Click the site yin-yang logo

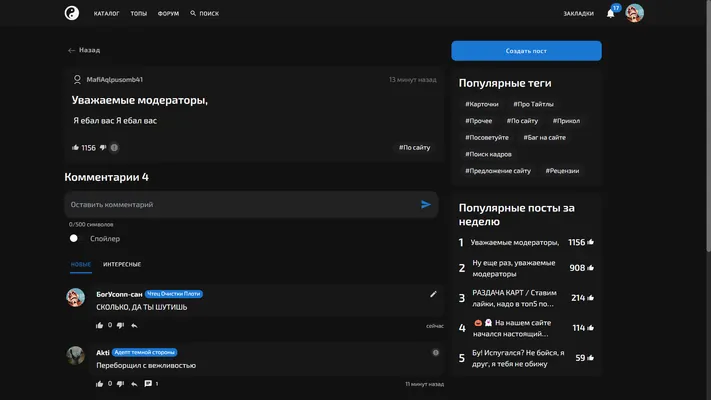[72, 13]
